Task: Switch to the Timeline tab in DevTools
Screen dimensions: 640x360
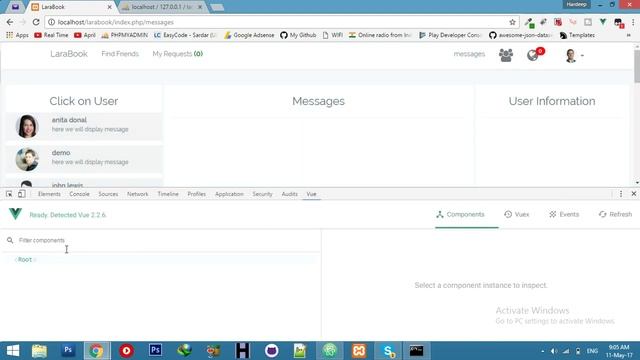Action: [x=168, y=194]
